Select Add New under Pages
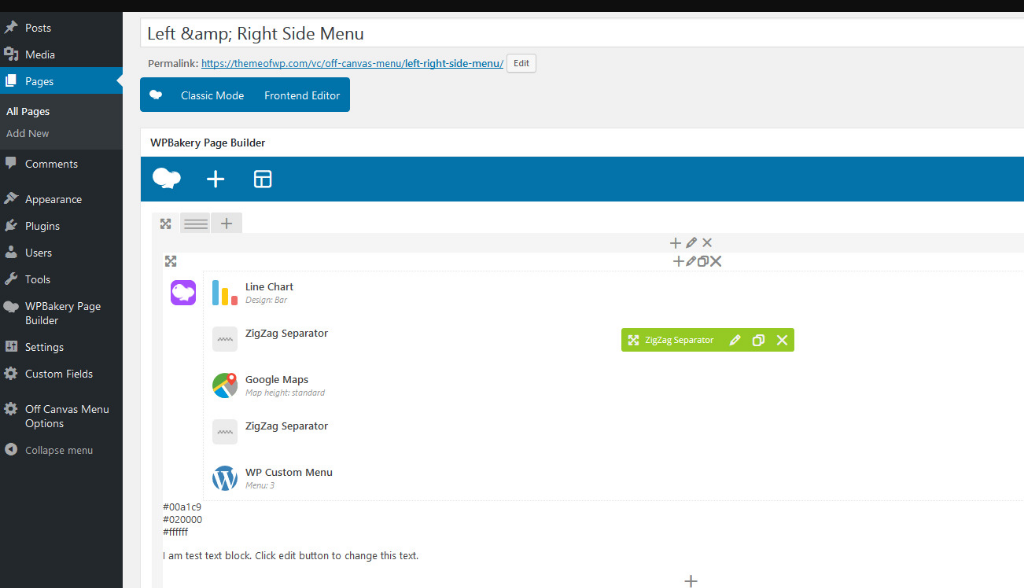 click(x=27, y=133)
